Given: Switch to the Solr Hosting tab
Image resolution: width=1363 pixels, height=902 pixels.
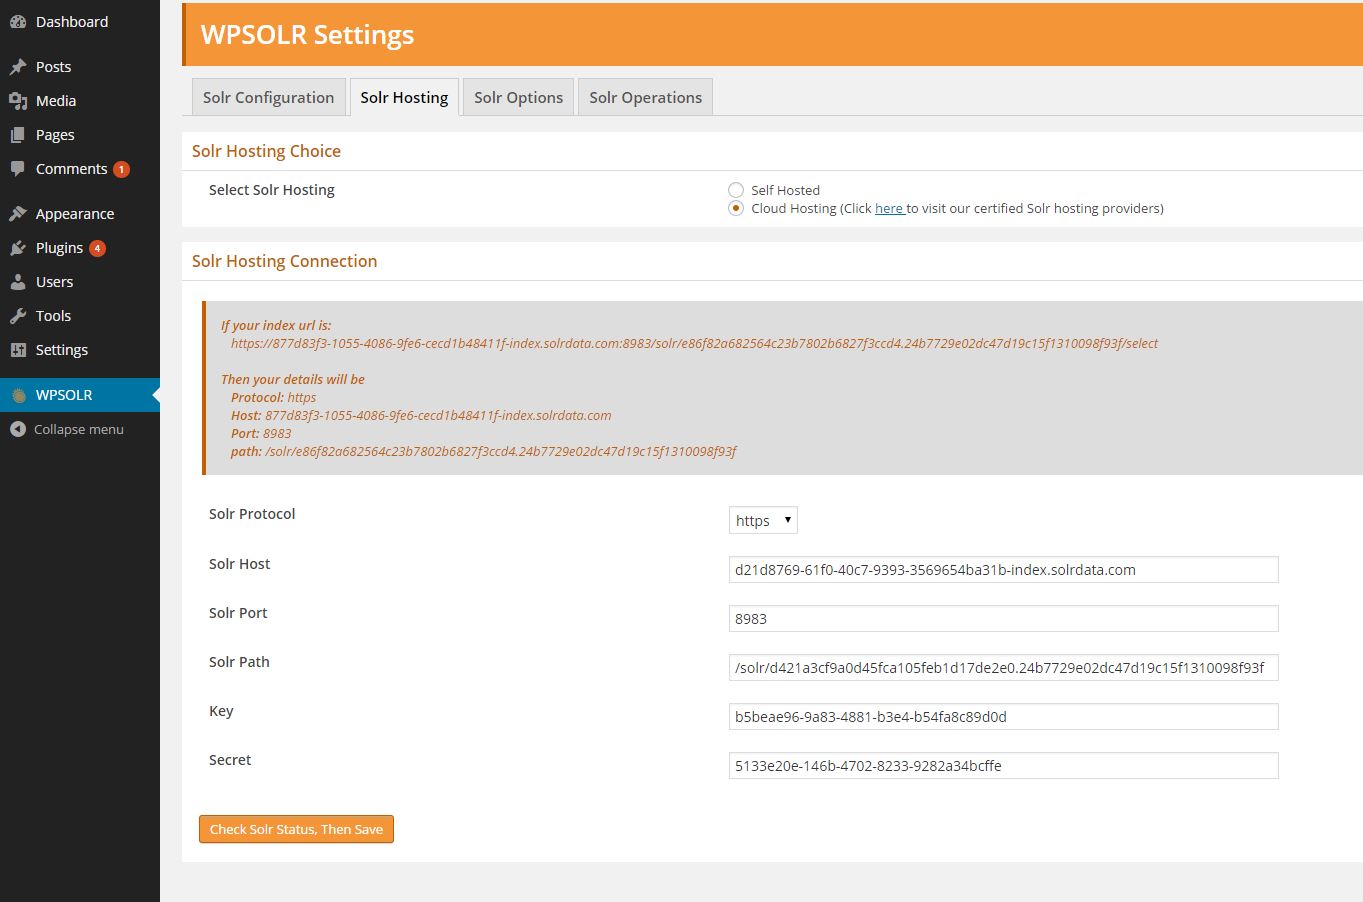Looking at the screenshot, I should pos(404,97).
